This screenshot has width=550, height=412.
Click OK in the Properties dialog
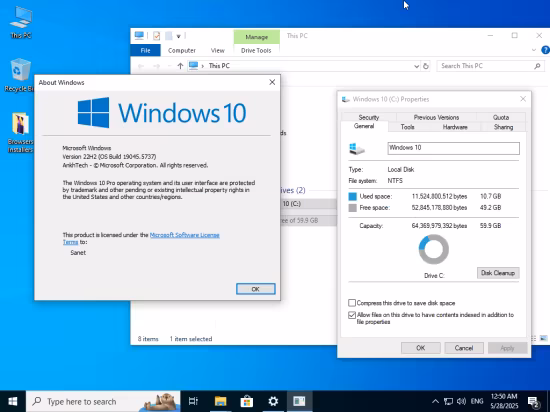(421, 348)
